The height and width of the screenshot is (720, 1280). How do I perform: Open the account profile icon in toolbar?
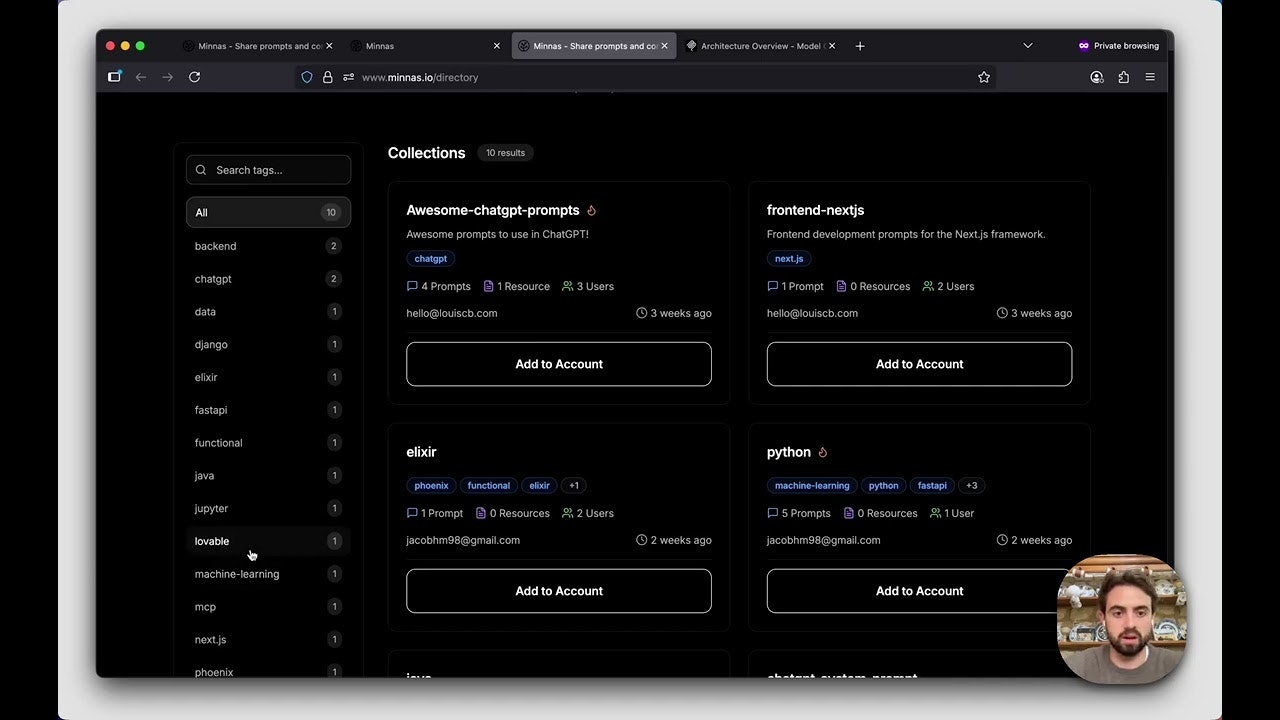click(1097, 77)
